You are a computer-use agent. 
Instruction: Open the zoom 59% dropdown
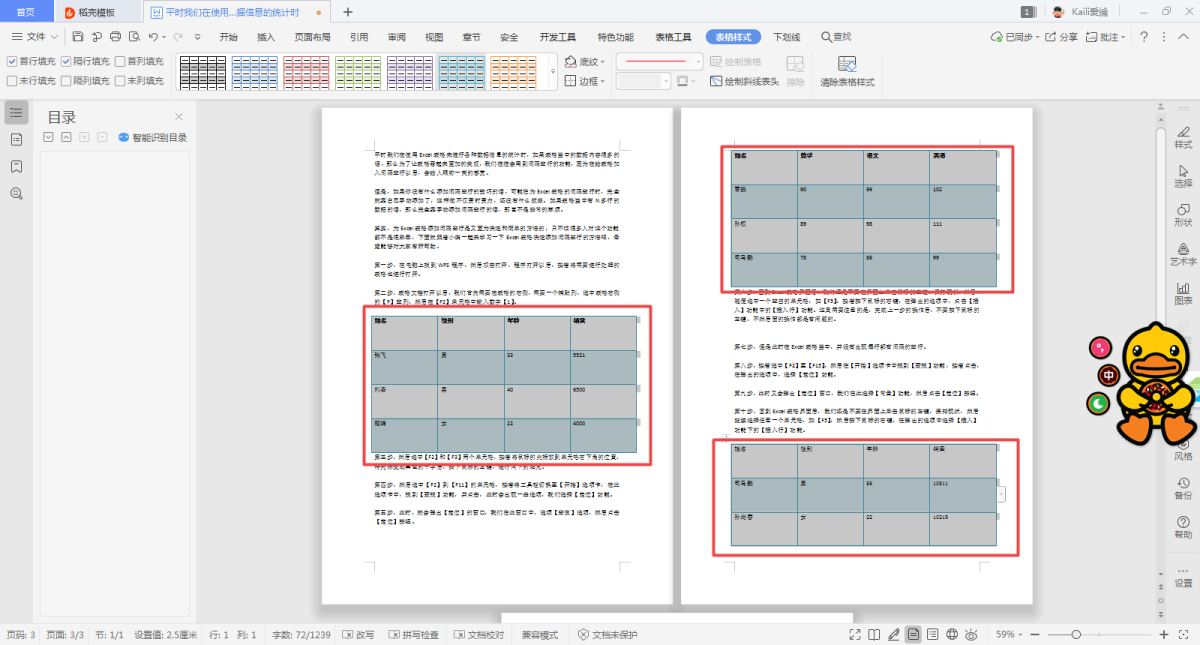pos(1009,635)
